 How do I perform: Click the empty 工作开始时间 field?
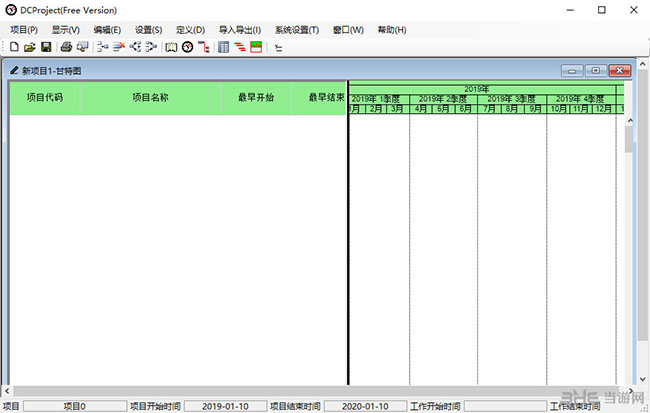coord(505,406)
